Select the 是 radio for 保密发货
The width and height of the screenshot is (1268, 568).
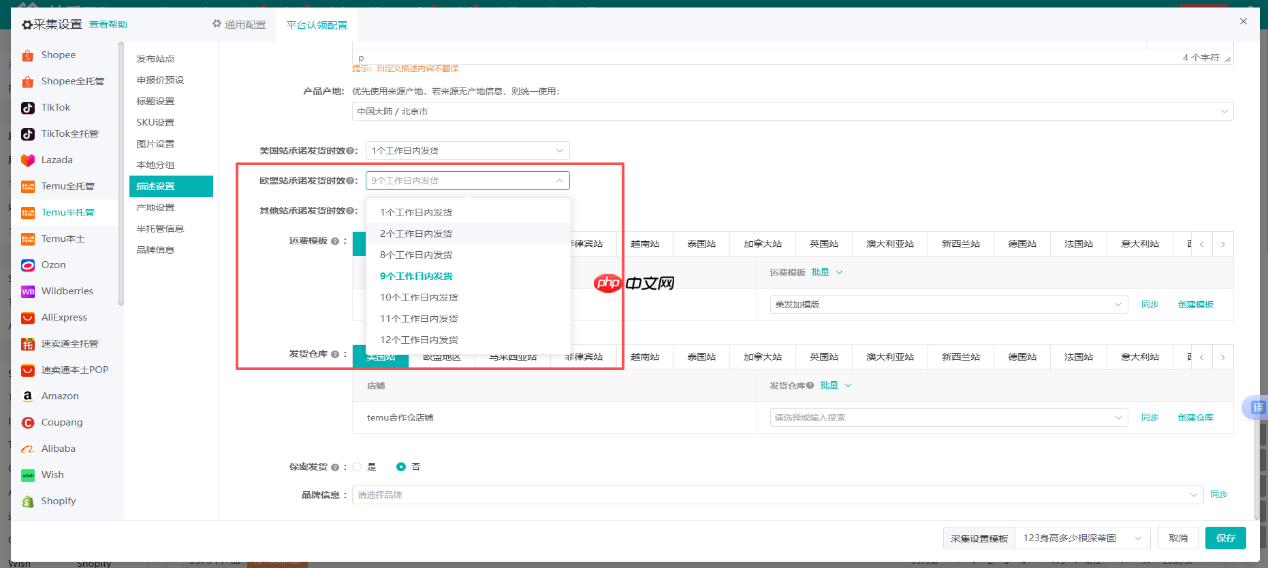pos(357,467)
